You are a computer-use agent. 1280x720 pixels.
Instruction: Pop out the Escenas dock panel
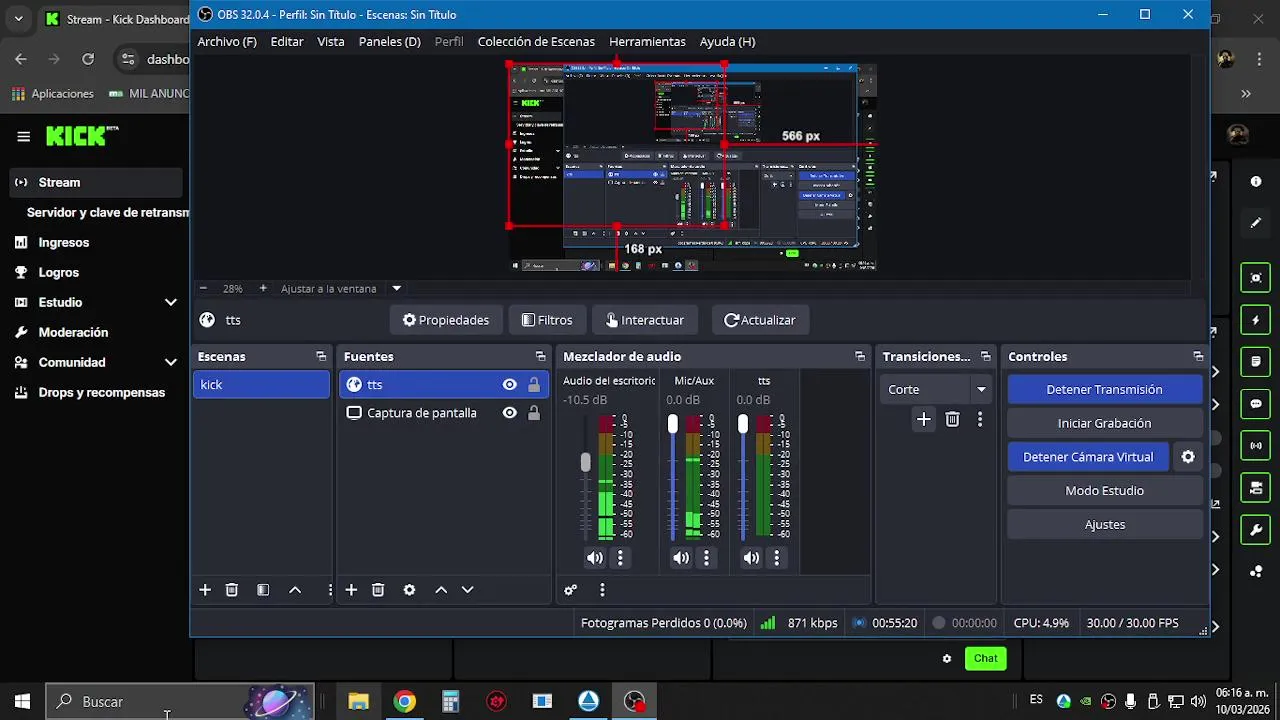[321, 356]
